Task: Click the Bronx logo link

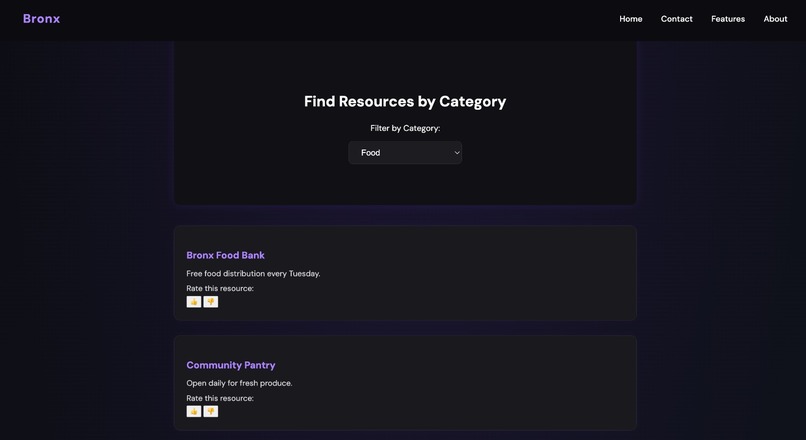Action: [42, 19]
